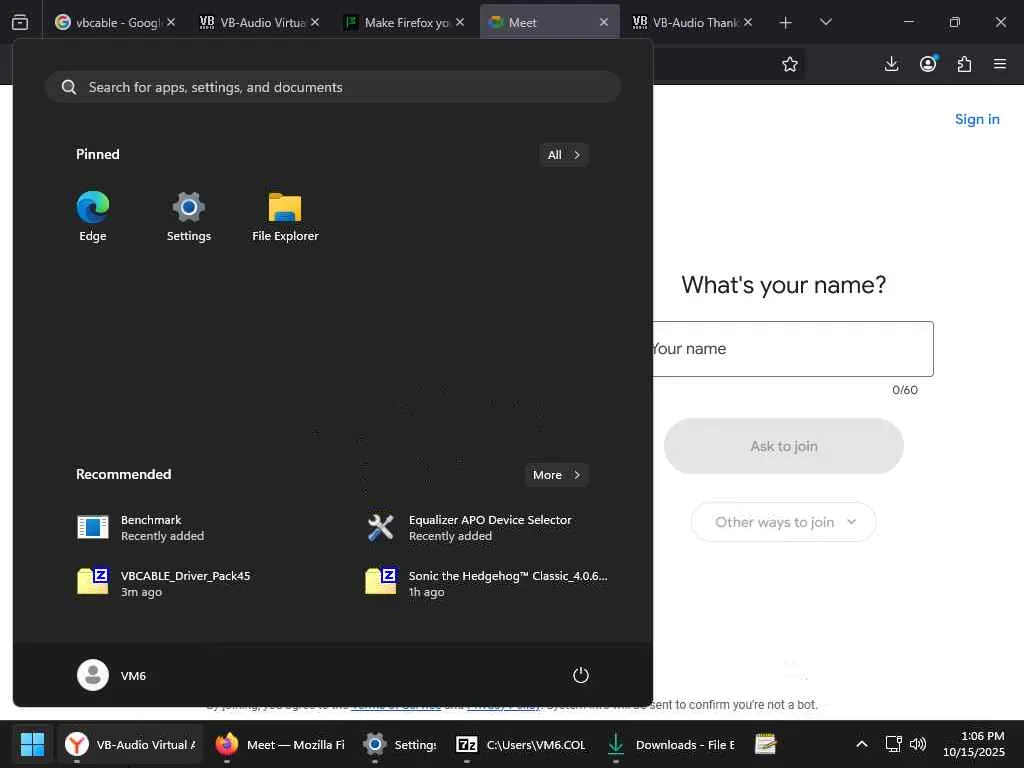The height and width of the screenshot is (768, 1024).
Task: Open the volume tray icon
Action: click(x=918, y=744)
